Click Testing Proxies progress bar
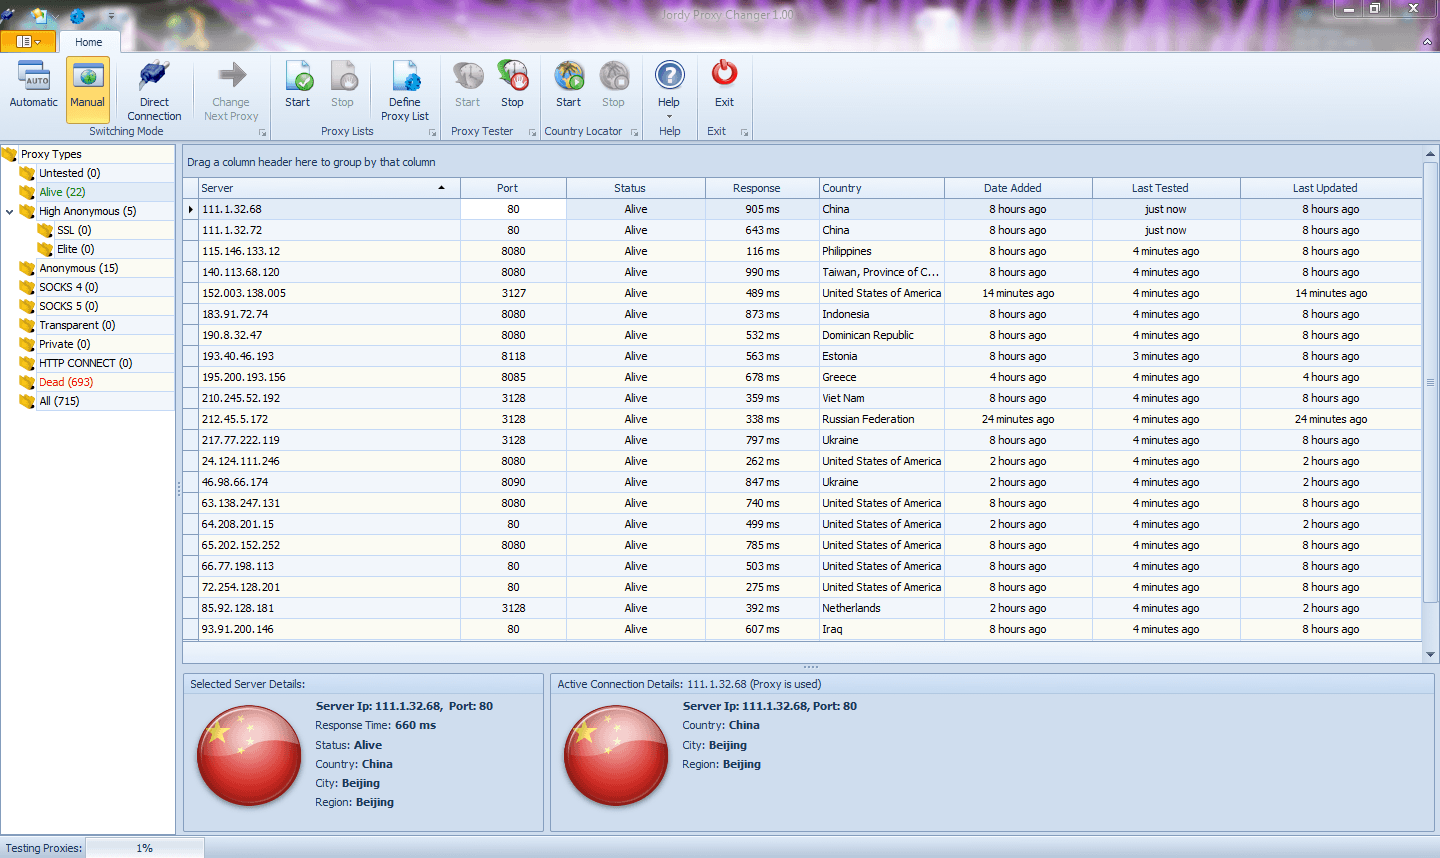The width and height of the screenshot is (1440, 858). [145, 848]
